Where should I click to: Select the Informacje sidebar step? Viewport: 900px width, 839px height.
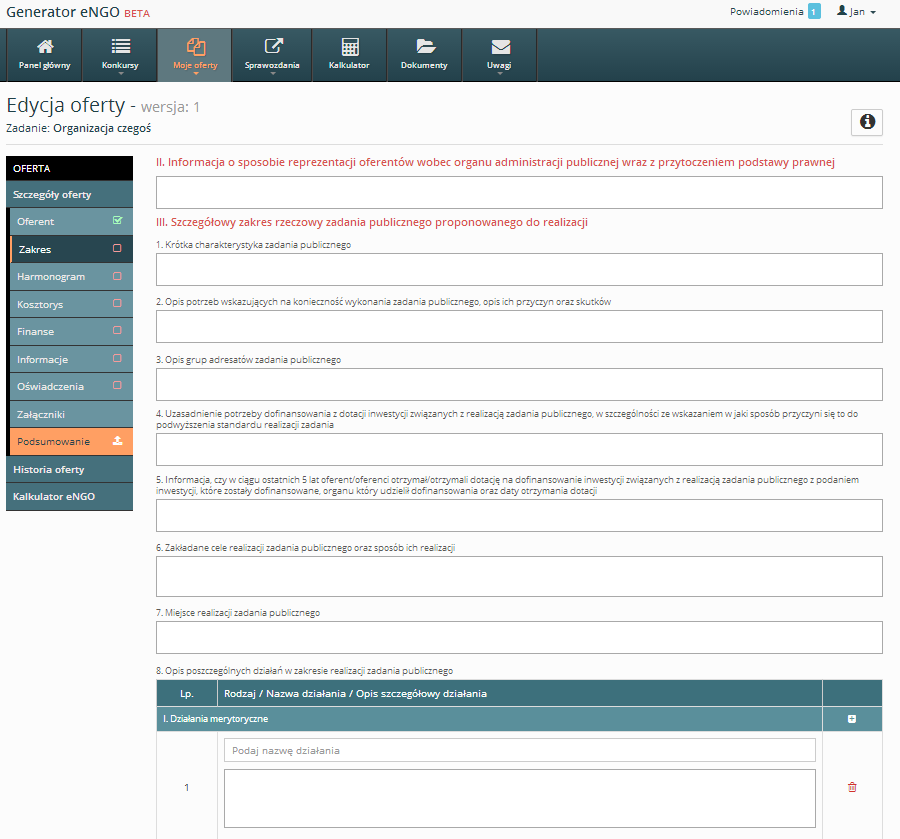(x=71, y=359)
